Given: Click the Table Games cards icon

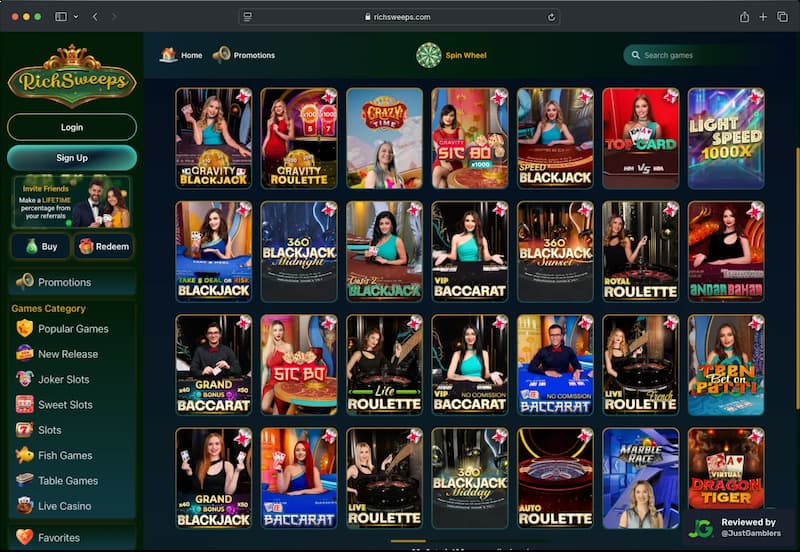Looking at the screenshot, I should click(x=24, y=480).
